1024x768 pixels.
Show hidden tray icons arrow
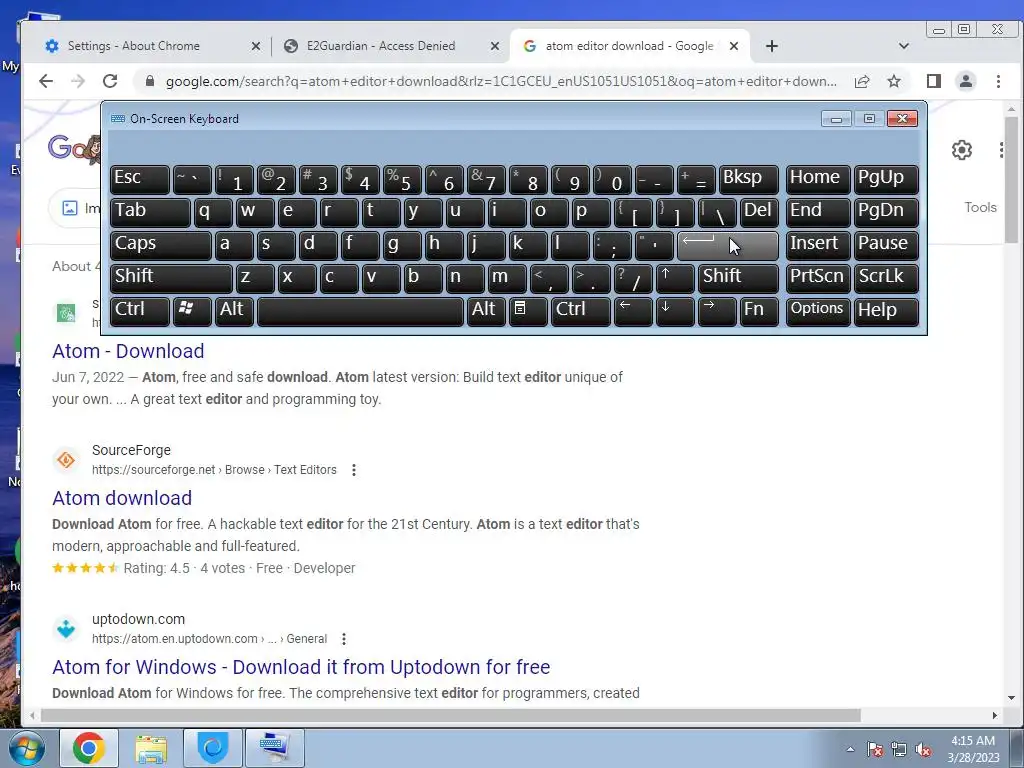click(x=850, y=750)
